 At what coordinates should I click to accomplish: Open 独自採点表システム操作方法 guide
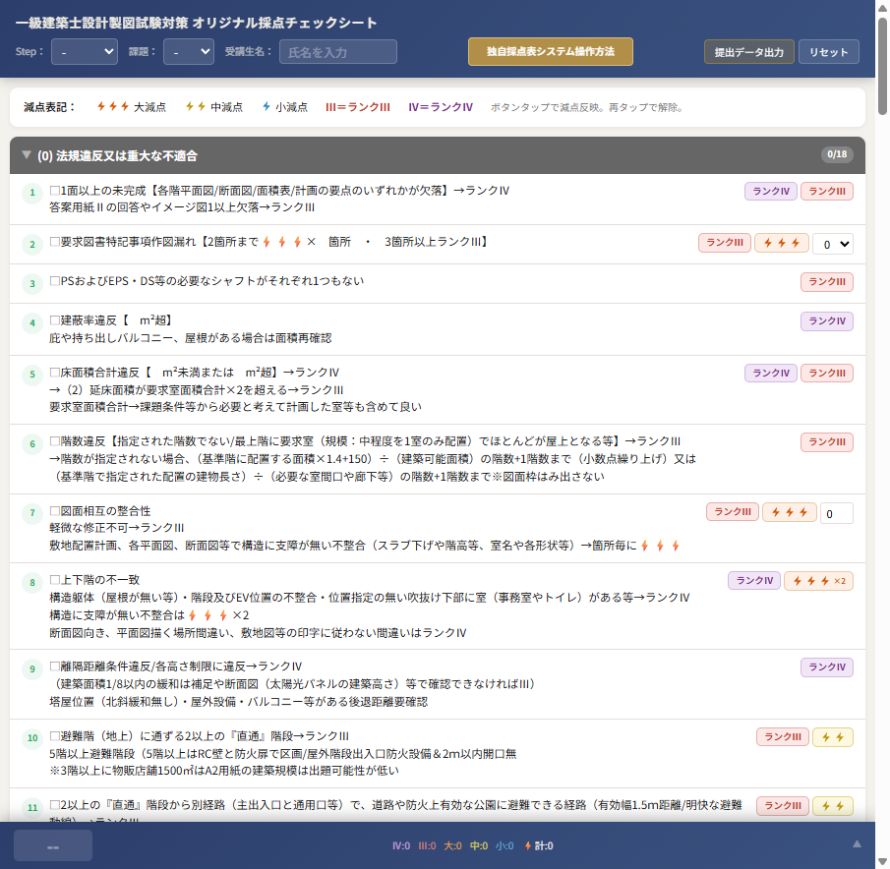(x=550, y=52)
